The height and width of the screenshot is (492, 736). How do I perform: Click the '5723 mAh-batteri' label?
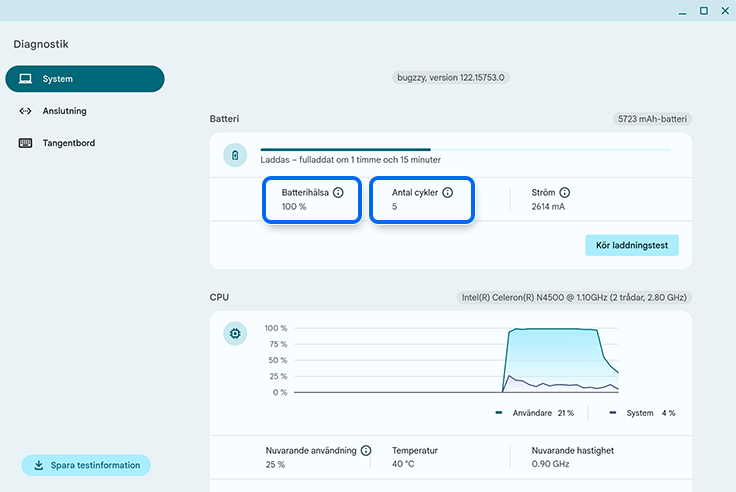652,119
